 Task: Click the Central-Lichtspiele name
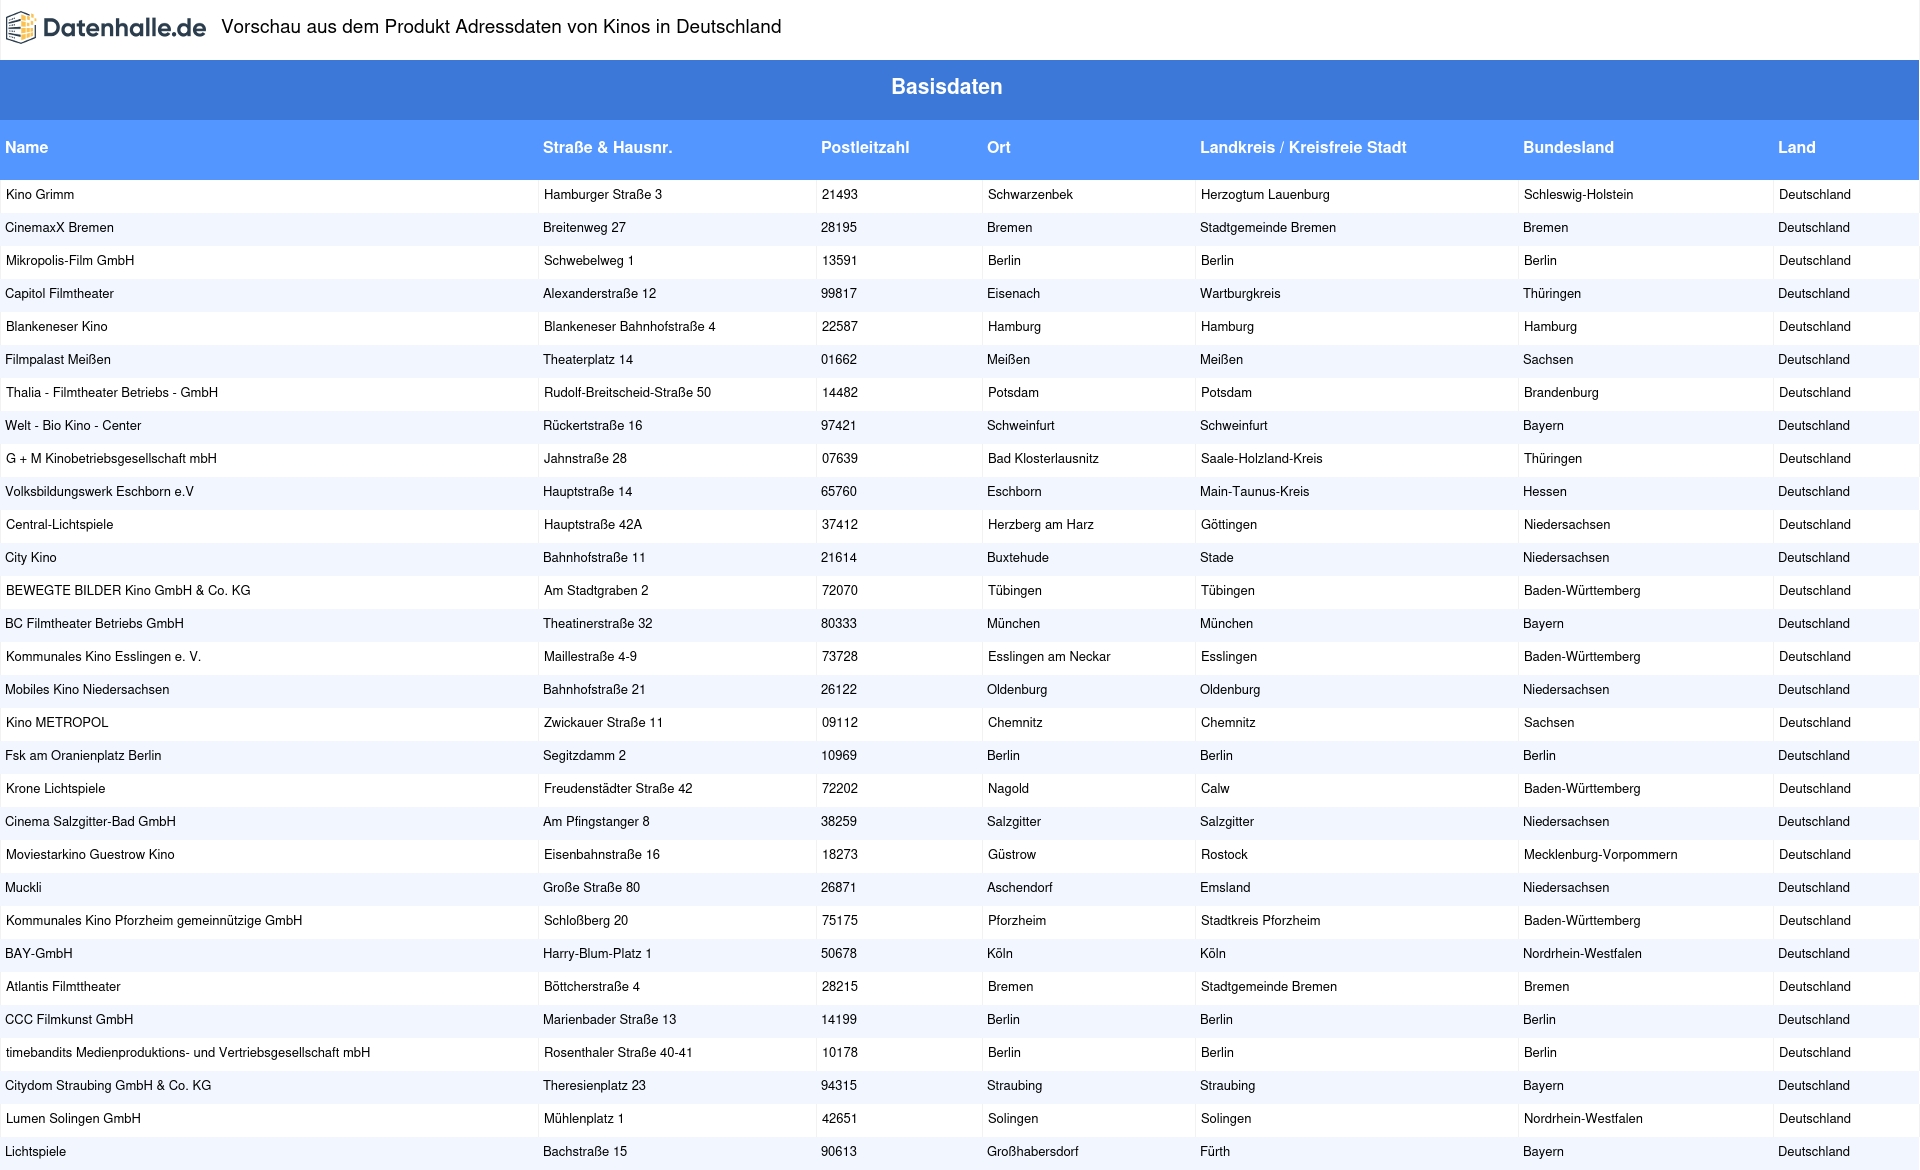(x=59, y=525)
